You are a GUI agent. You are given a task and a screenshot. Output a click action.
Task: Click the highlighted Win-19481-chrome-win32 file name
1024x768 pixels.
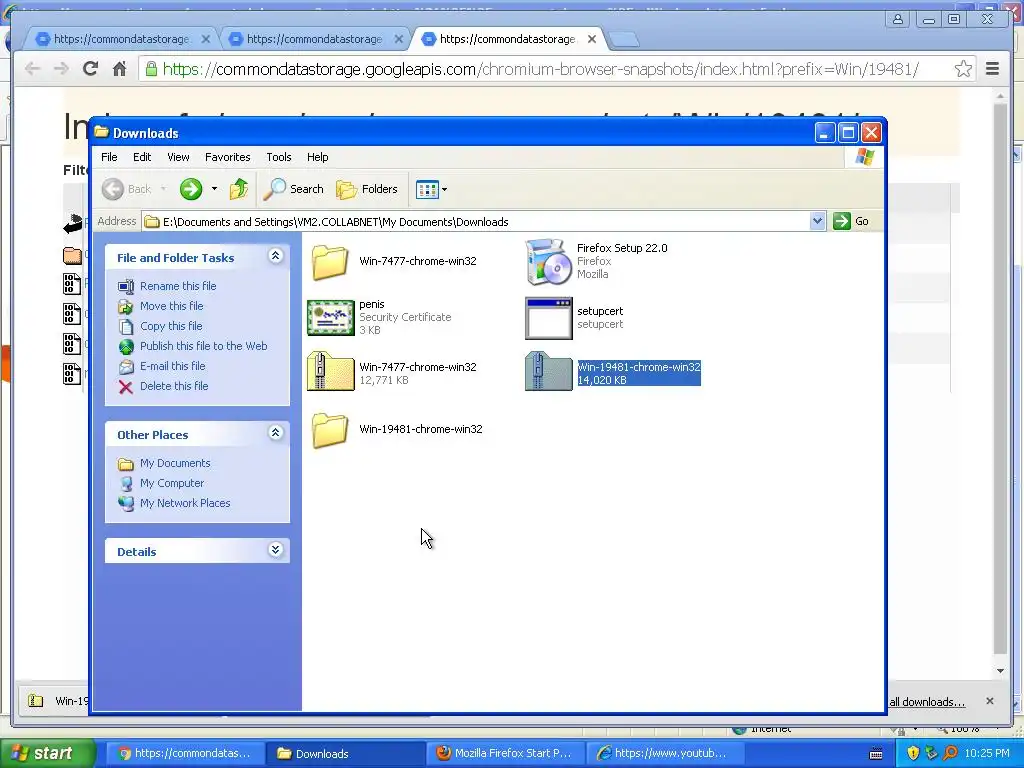pyautogui.click(x=639, y=367)
